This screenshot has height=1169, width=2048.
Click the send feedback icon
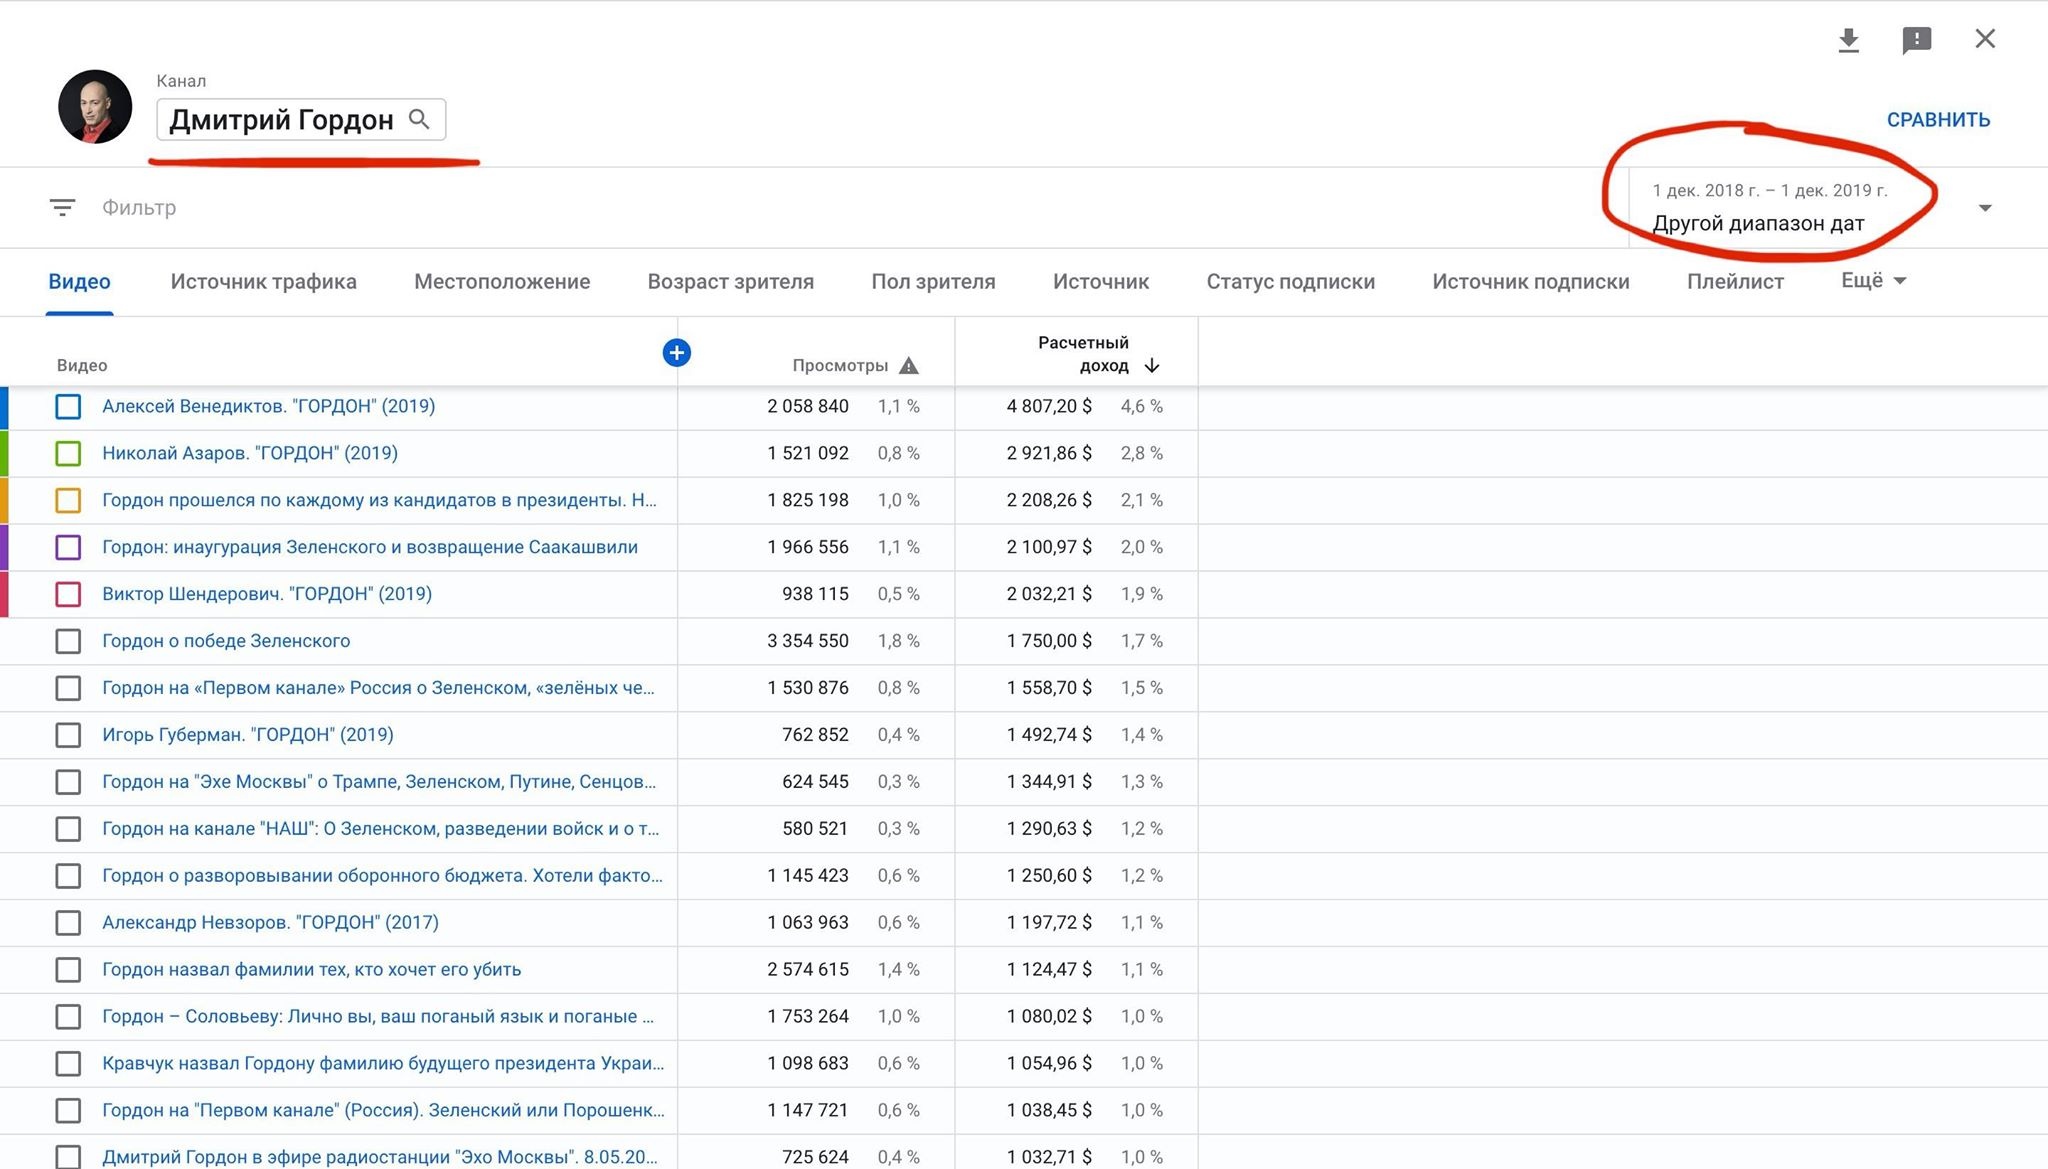tap(1916, 40)
